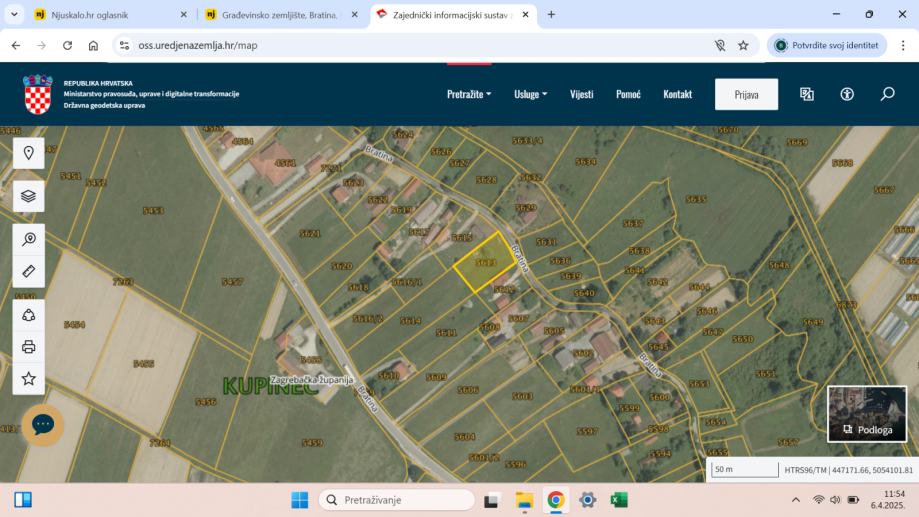Click the Zagrebačka županija map label
Screen dimensions: 919x517
coord(311,379)
